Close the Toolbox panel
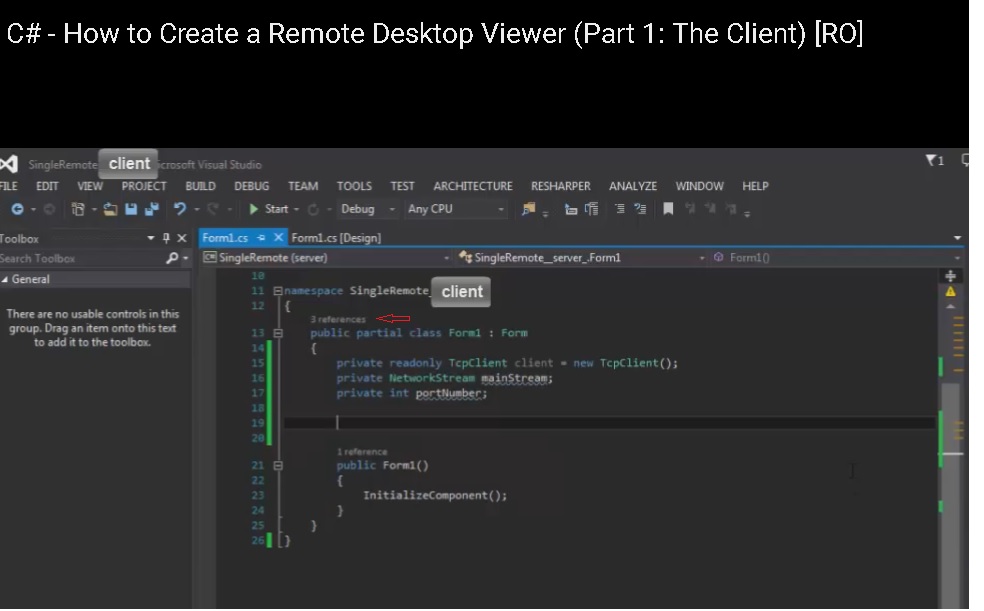 coord(181,238)
